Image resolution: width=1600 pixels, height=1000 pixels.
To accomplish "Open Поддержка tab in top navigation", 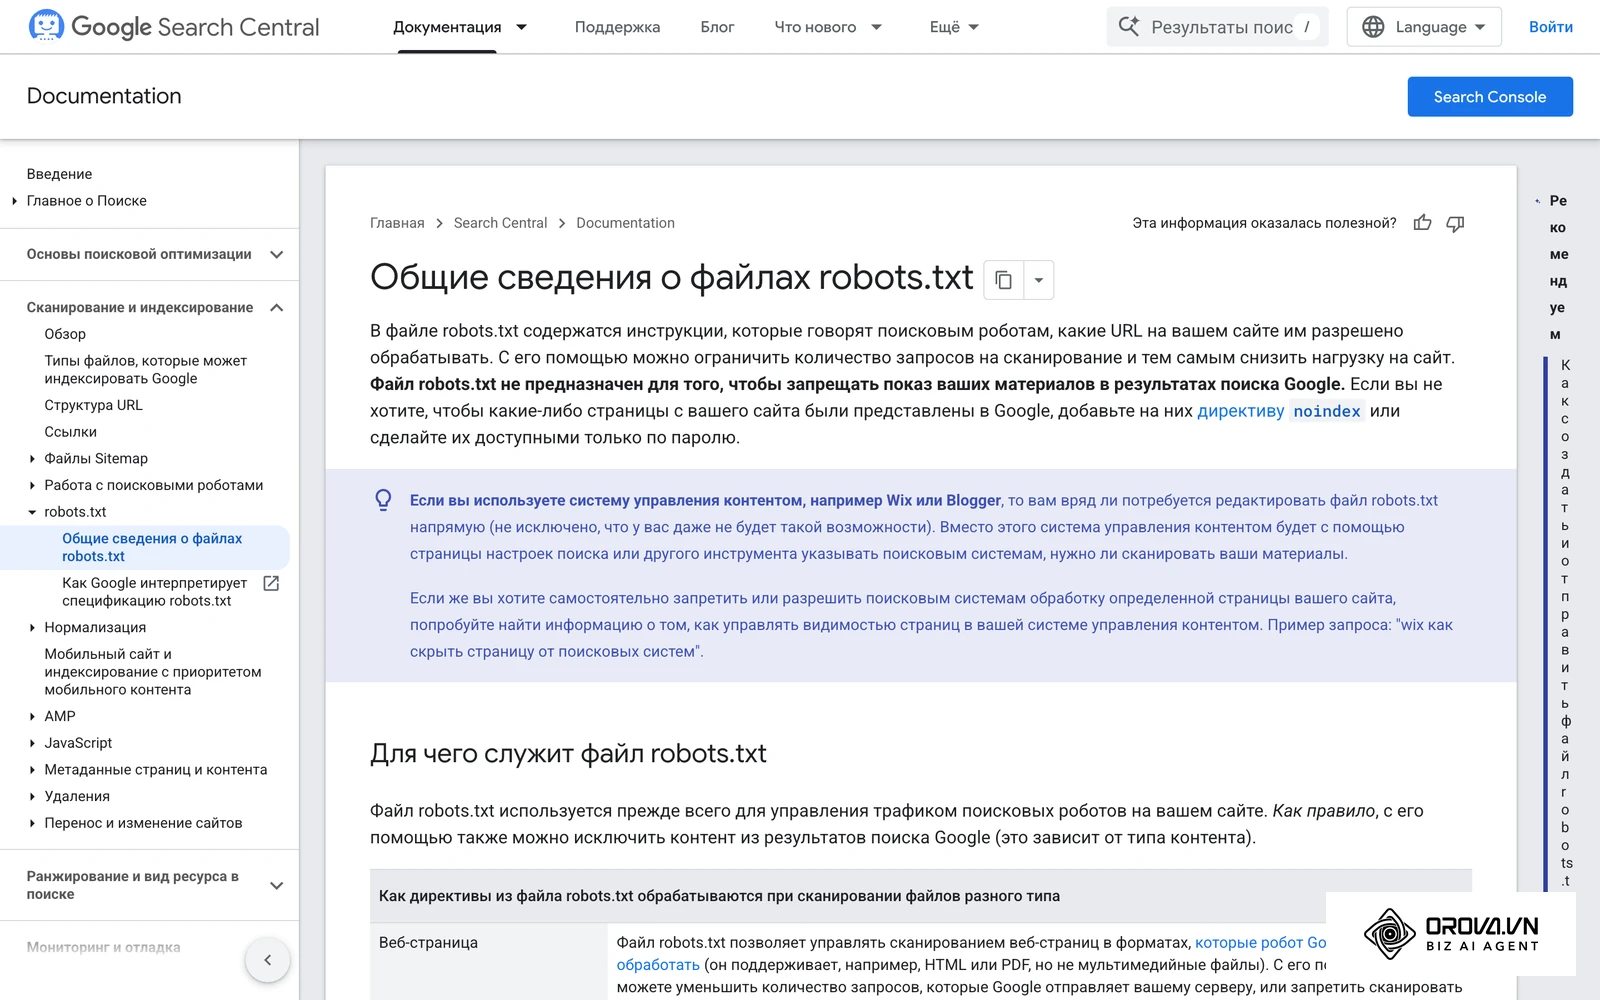I will 617,27.
